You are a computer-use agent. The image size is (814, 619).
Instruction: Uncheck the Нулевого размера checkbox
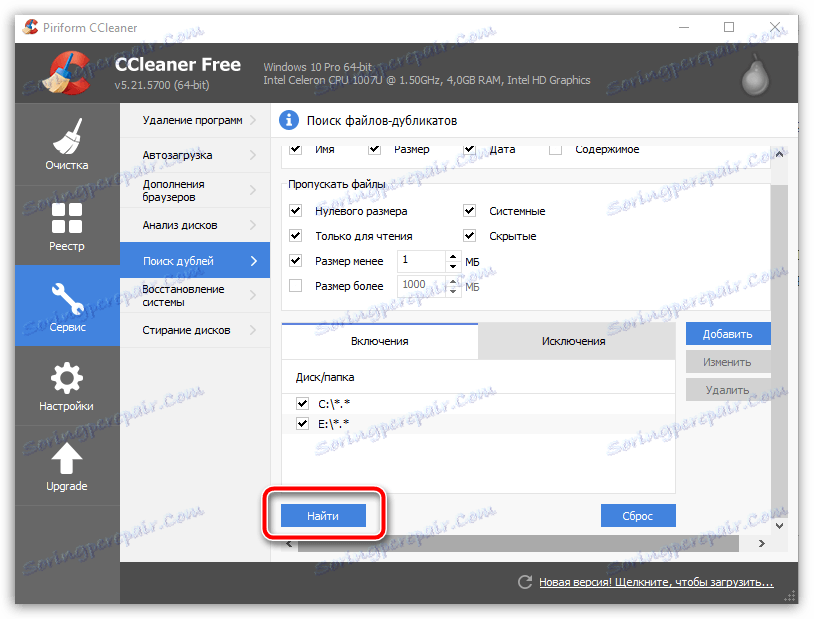[295, 211]
